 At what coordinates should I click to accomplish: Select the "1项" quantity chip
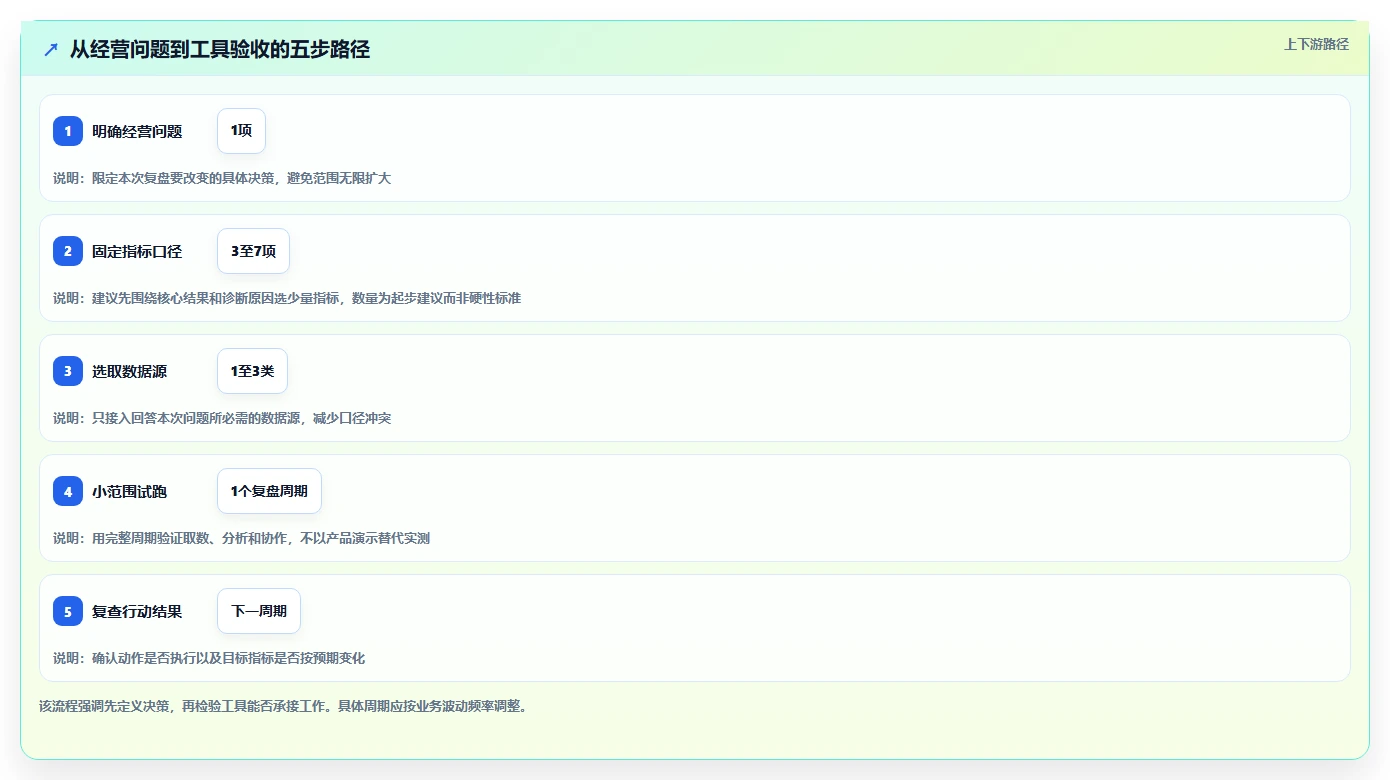tap(241, 131)
